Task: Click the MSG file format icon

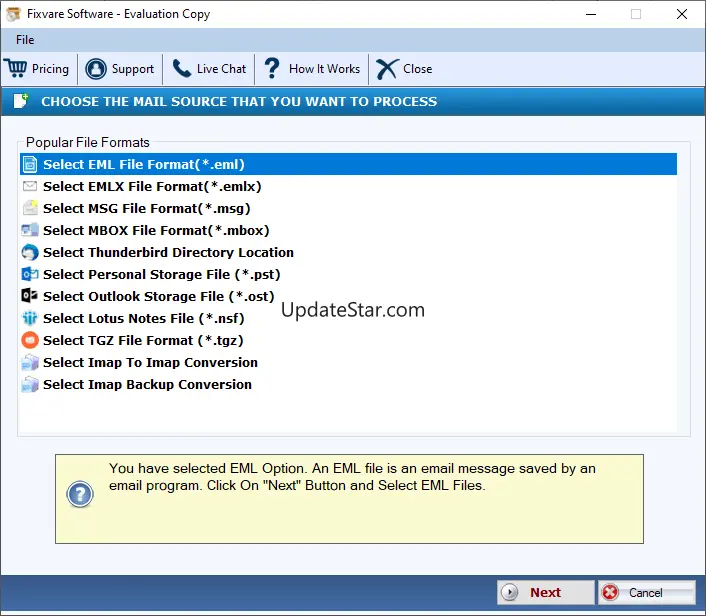Action: click(x=30, y=208)
